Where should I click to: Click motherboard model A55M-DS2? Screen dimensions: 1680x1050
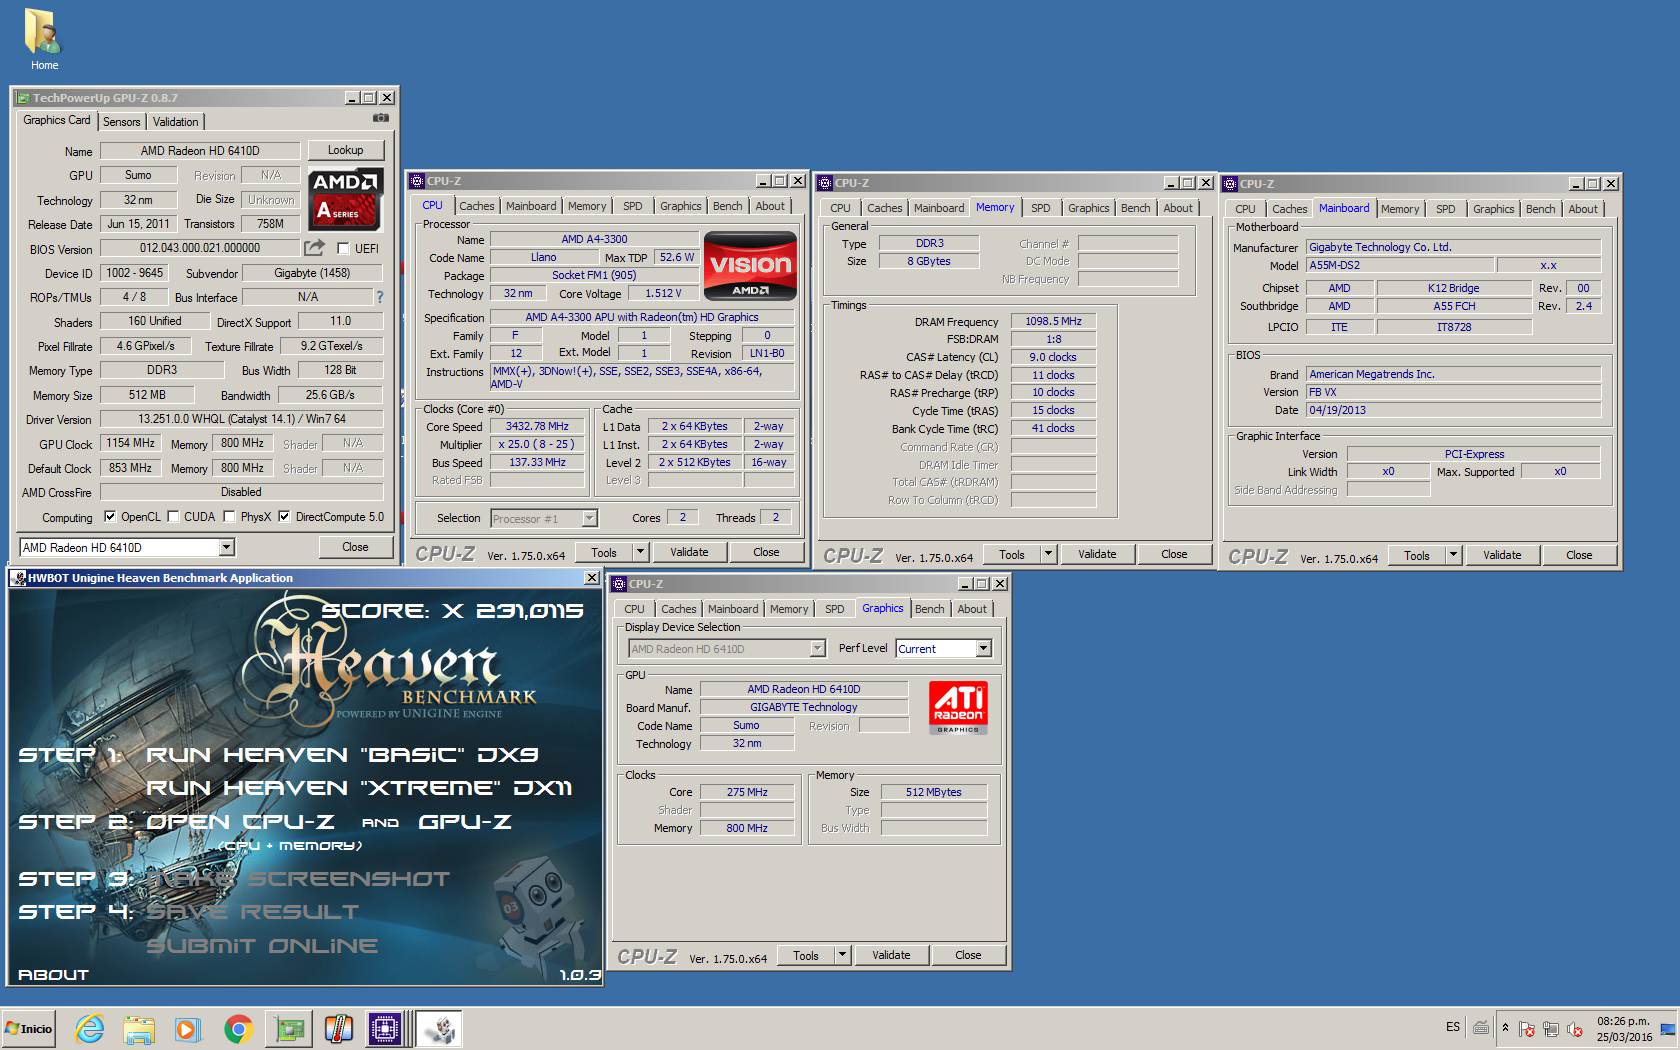pyautogui.click(x=1400, y=265)
